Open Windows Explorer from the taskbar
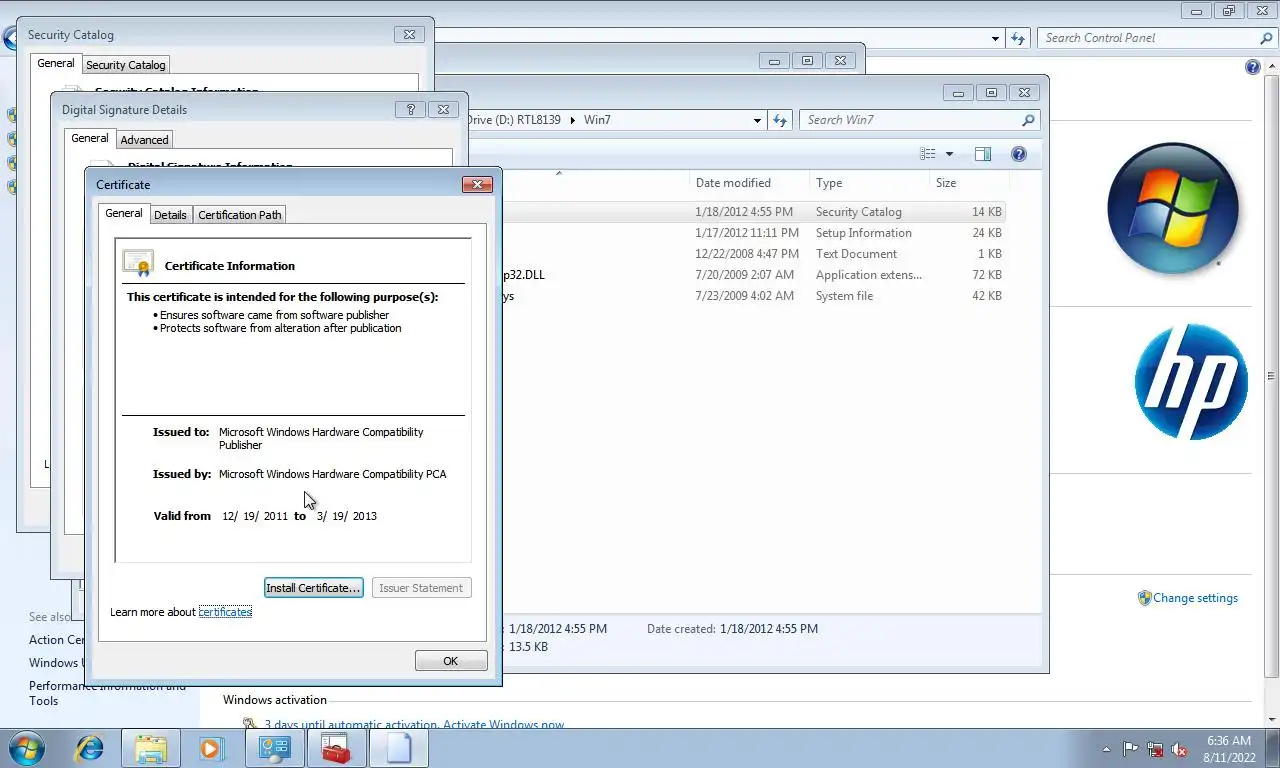1280x768 pixels. [150, 748]
